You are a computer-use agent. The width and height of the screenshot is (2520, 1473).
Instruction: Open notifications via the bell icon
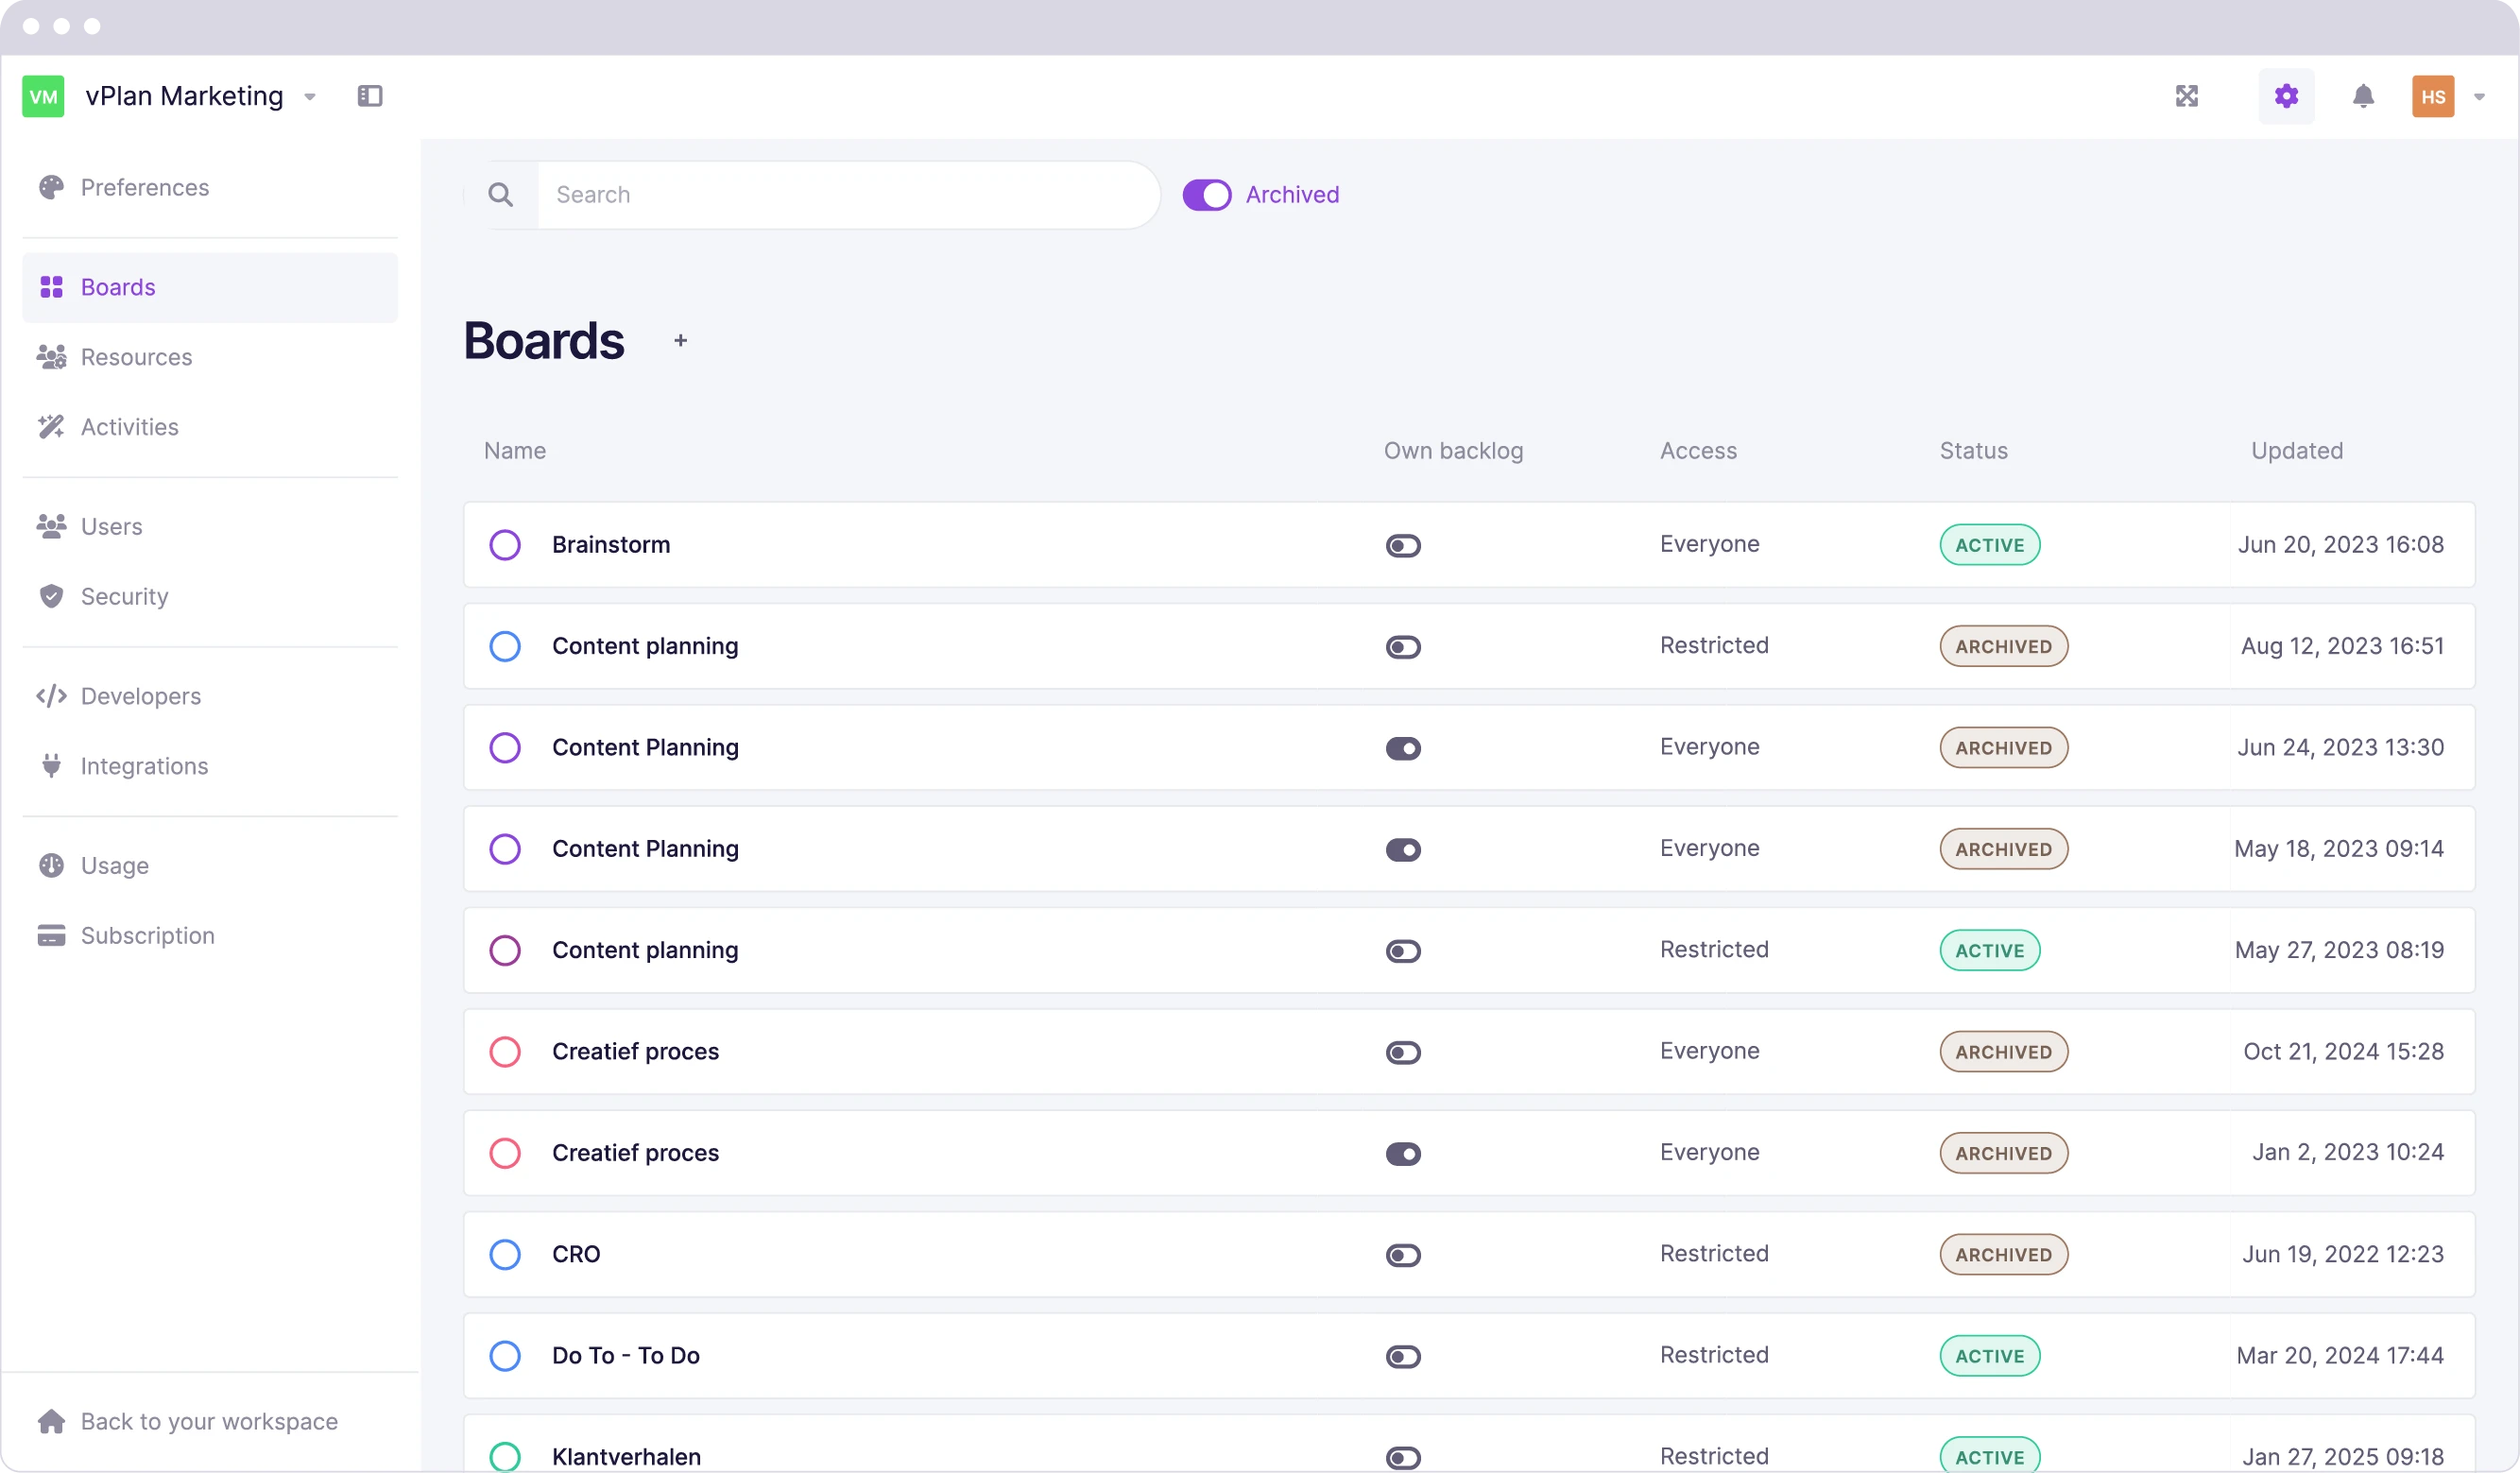2364,96
